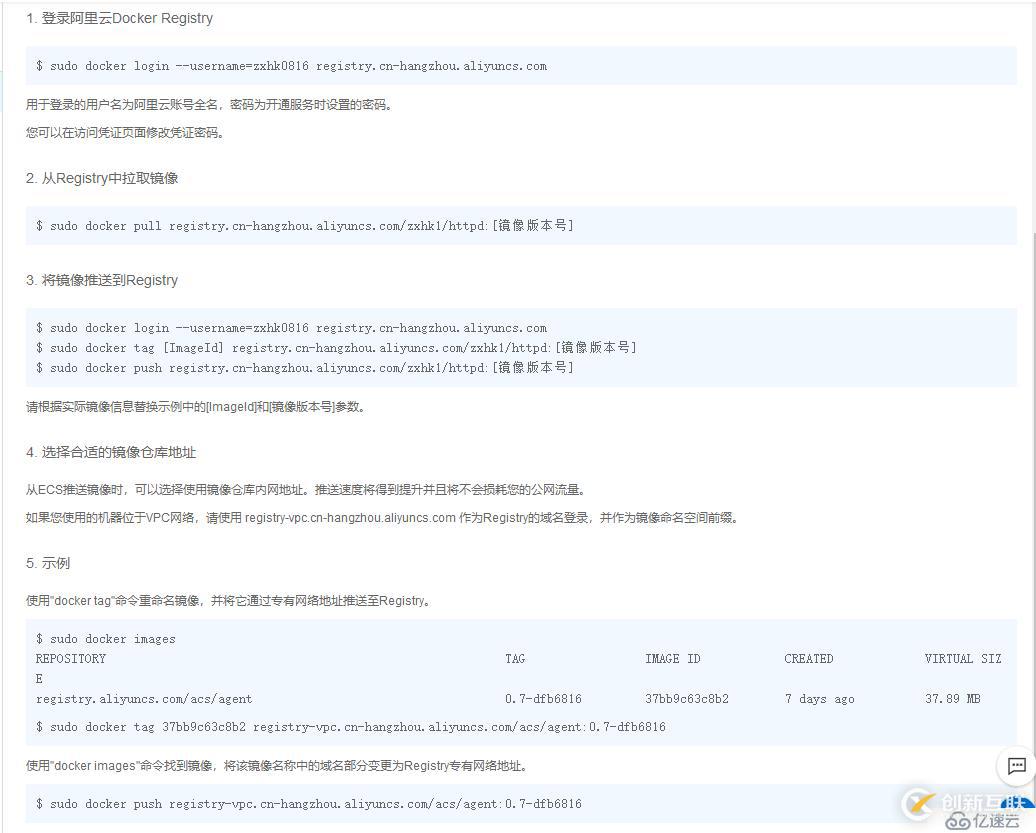Click the TAG column header
This screenshot has width=1036, height=833.
(x=515, y=659)
